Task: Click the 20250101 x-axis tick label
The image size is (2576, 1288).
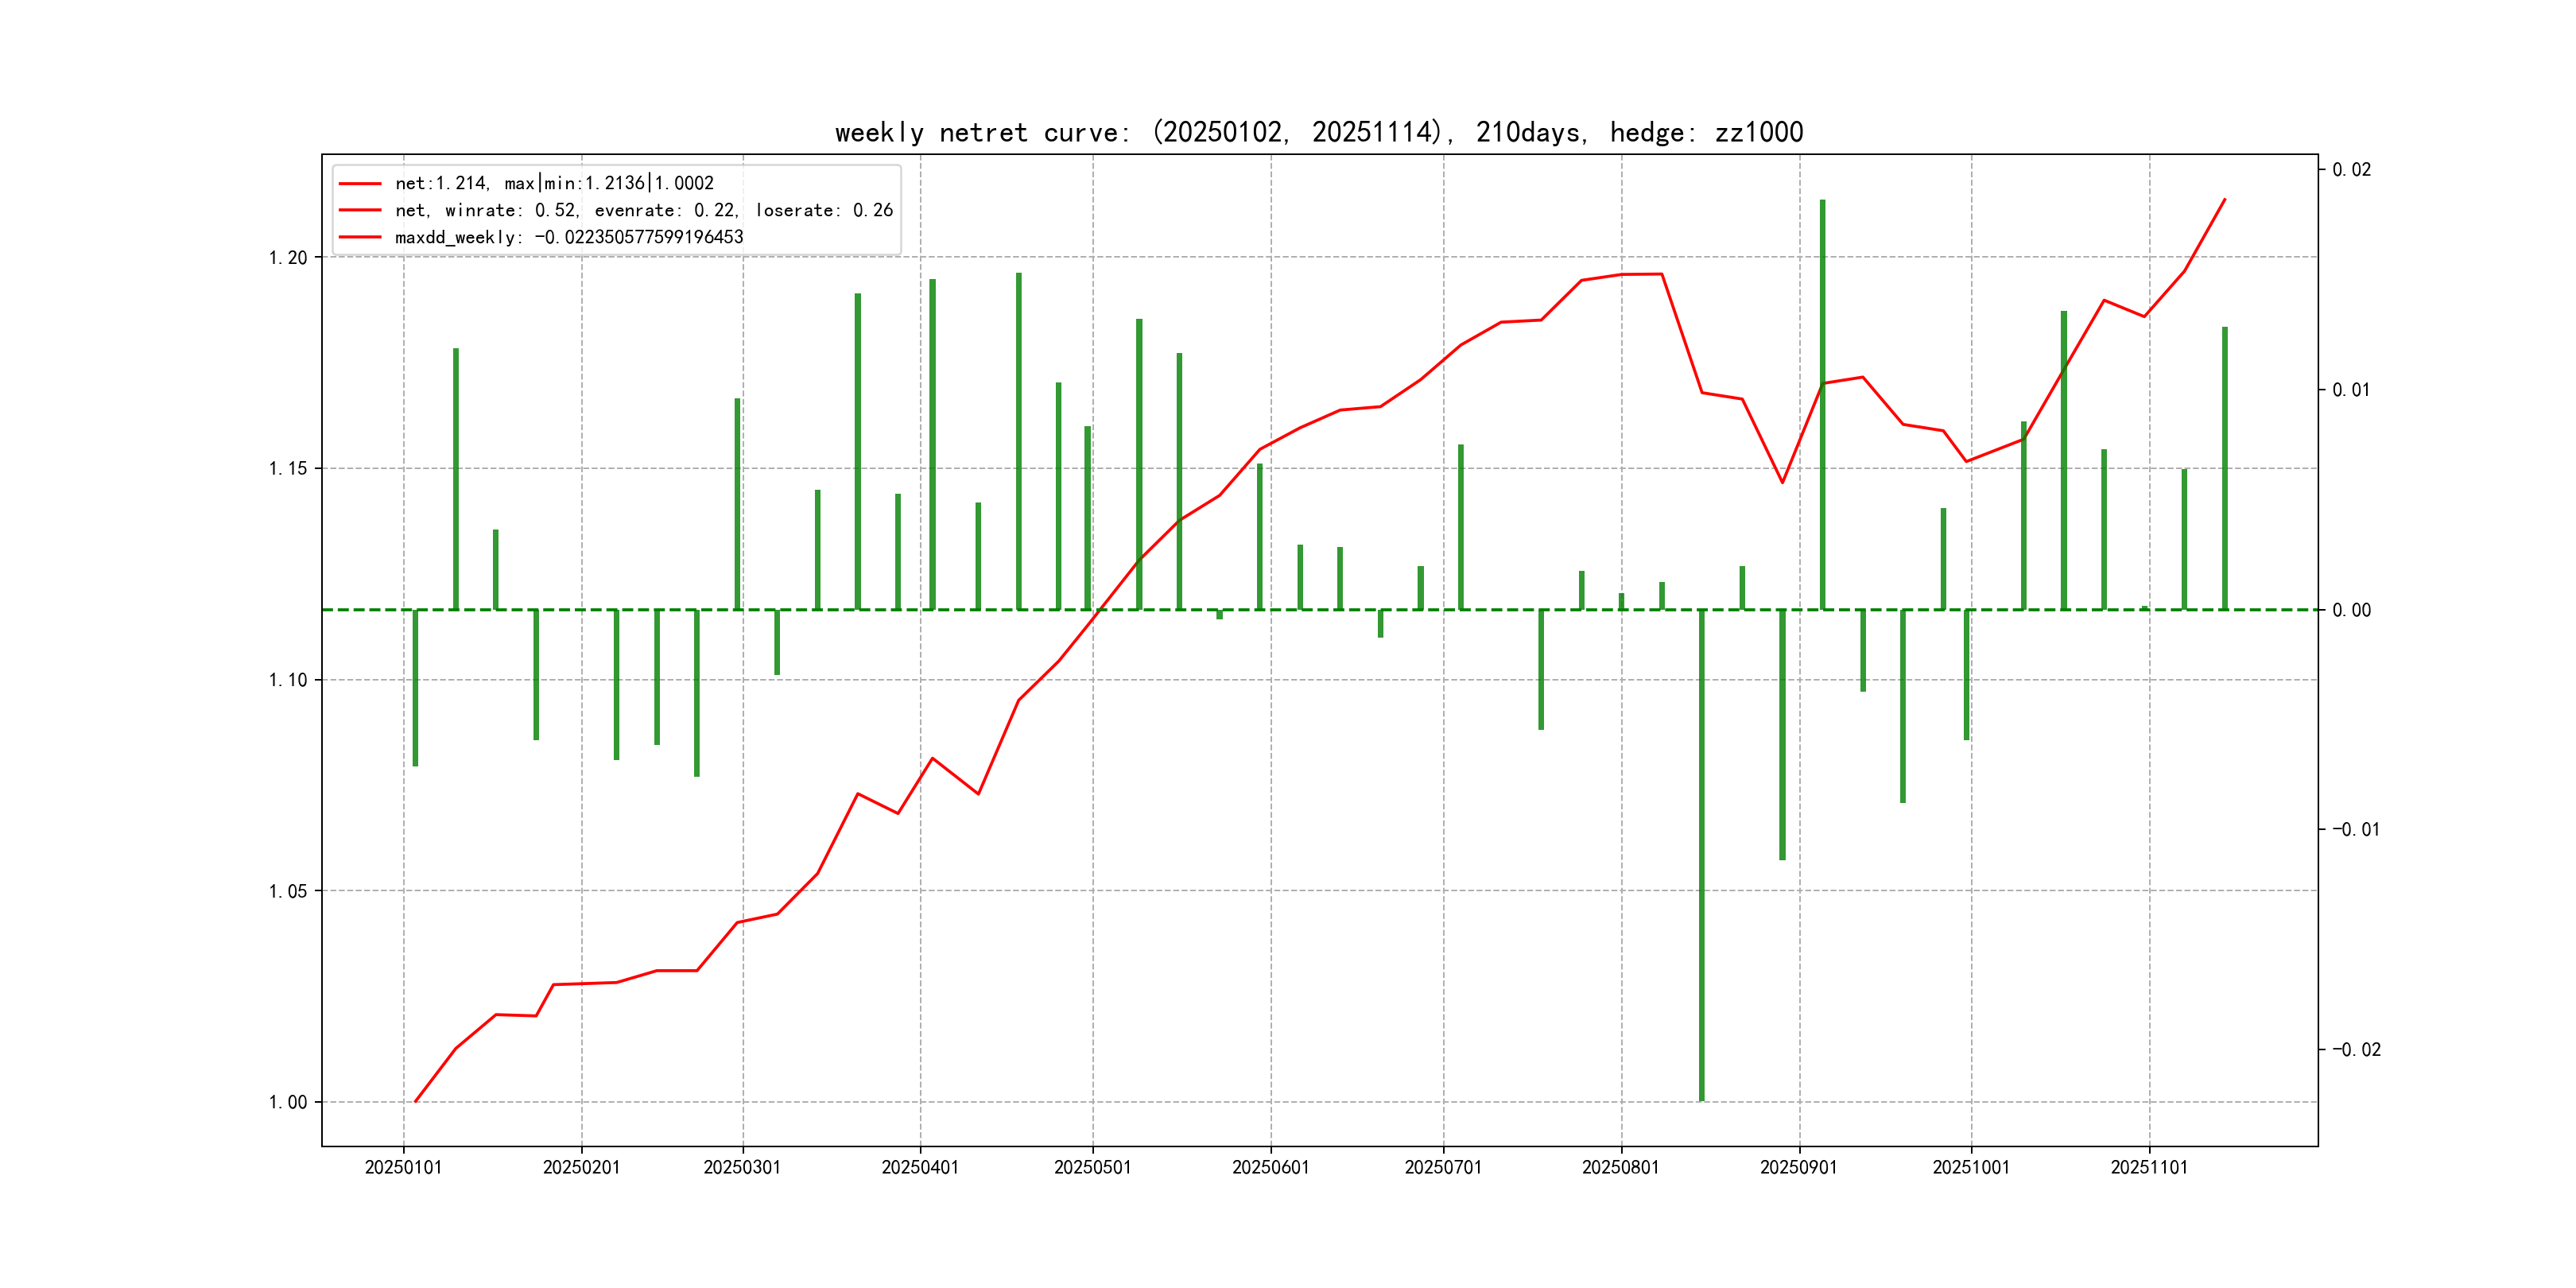Action: pyautogui.click(x=403, y=1167)
